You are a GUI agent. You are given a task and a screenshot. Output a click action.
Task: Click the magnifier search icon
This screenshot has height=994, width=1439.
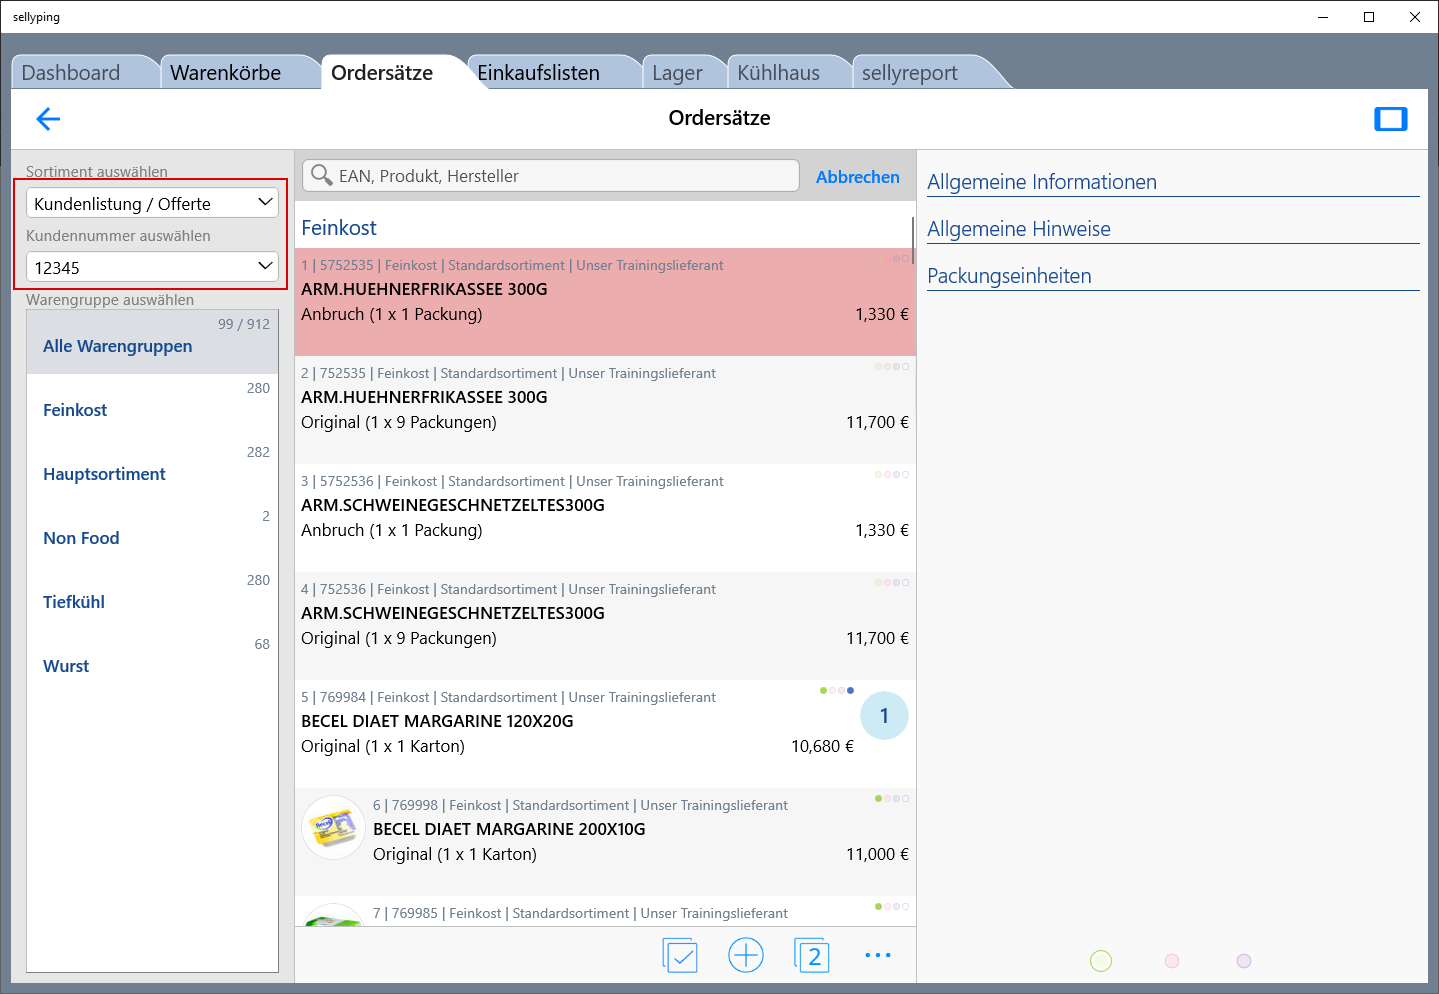click(x=321, y=176)
